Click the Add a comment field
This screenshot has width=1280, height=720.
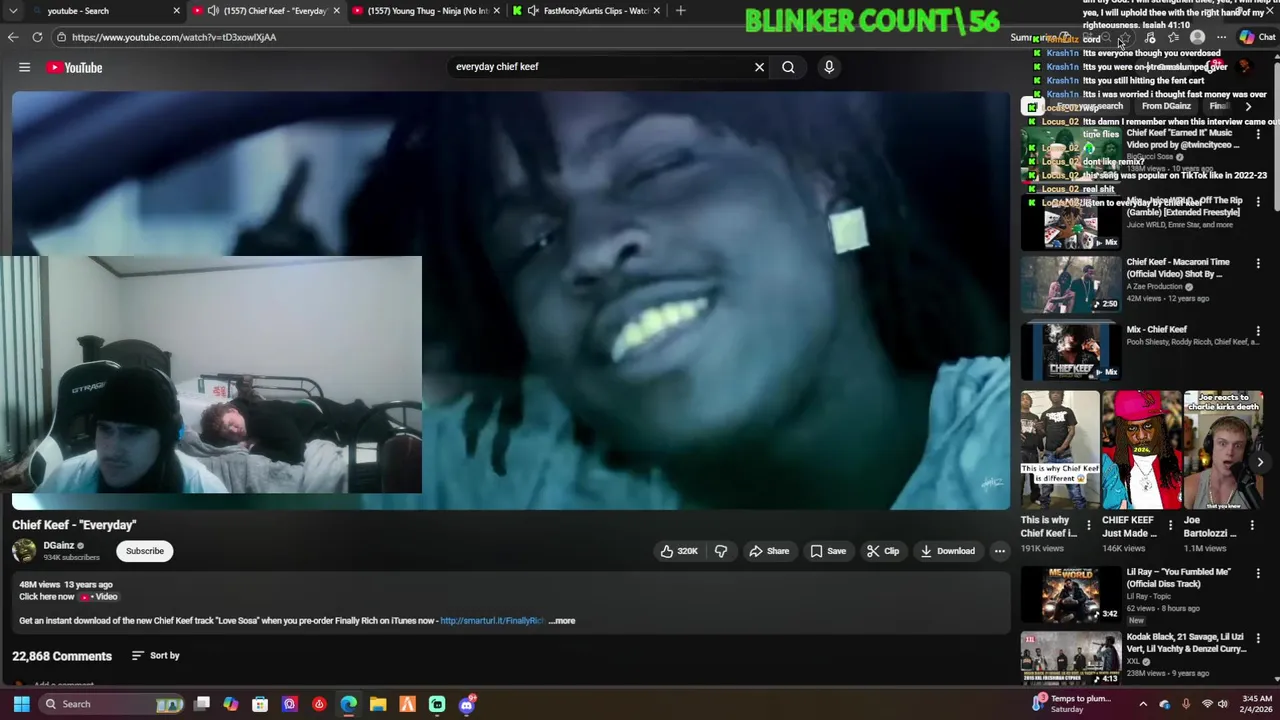pyautogui.click(x=64, y=686)
